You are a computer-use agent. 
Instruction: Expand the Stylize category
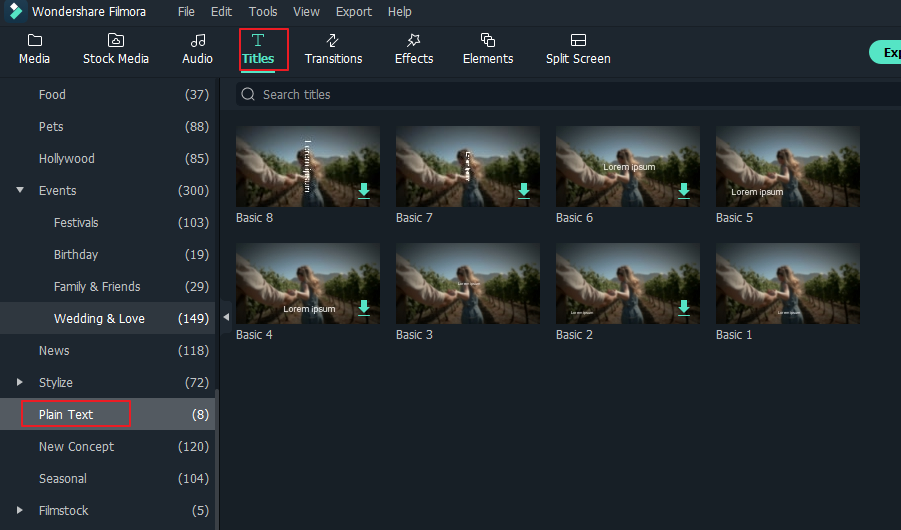pos(21,382)
